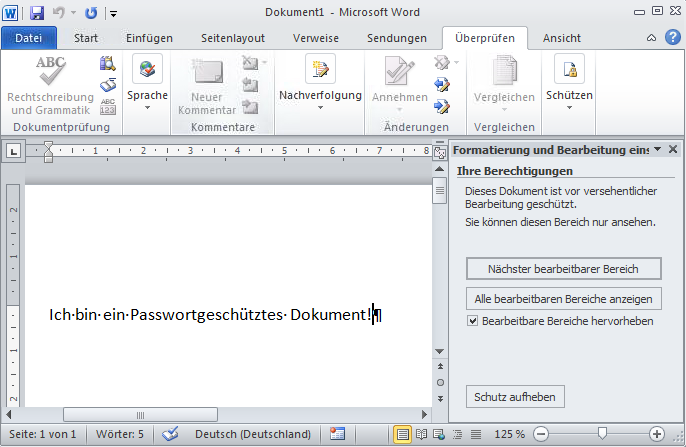Click the zoom in plus button
Viewport: 686px width, 447px height.
(657, 435)
